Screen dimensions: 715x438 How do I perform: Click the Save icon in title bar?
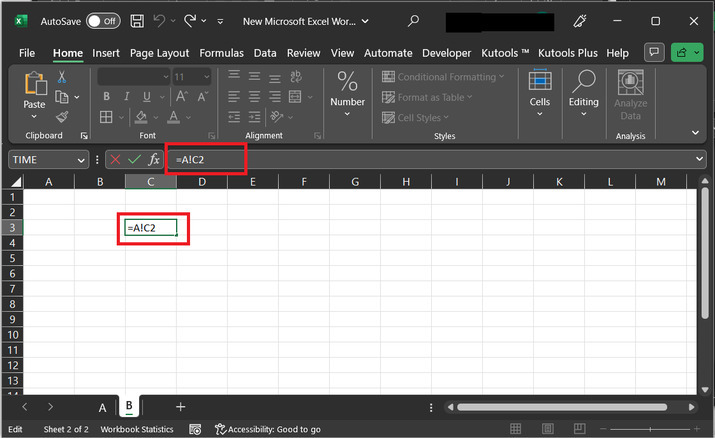click(137, 21)
